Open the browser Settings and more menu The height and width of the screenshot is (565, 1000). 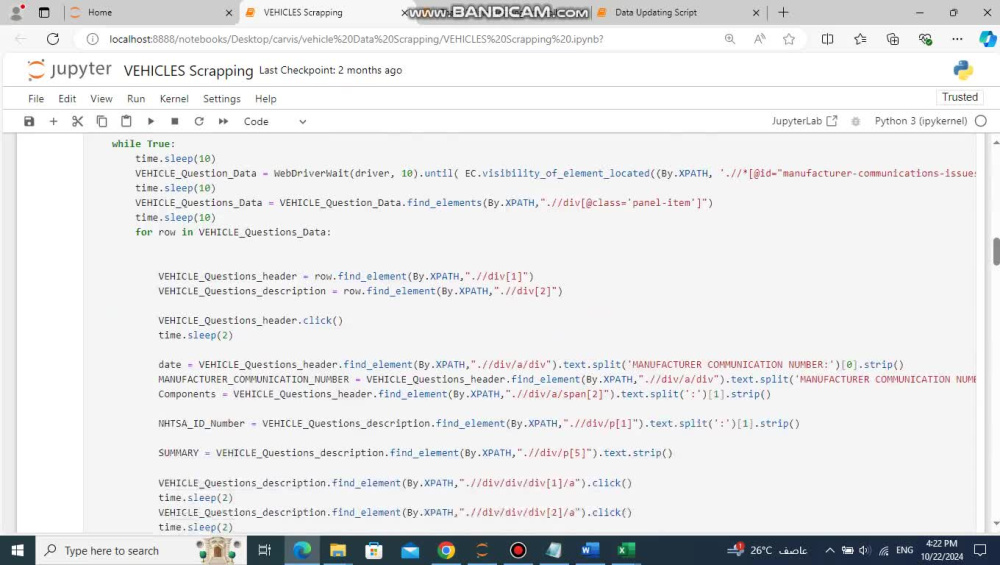pyautogui.click(x=957, y=39)
